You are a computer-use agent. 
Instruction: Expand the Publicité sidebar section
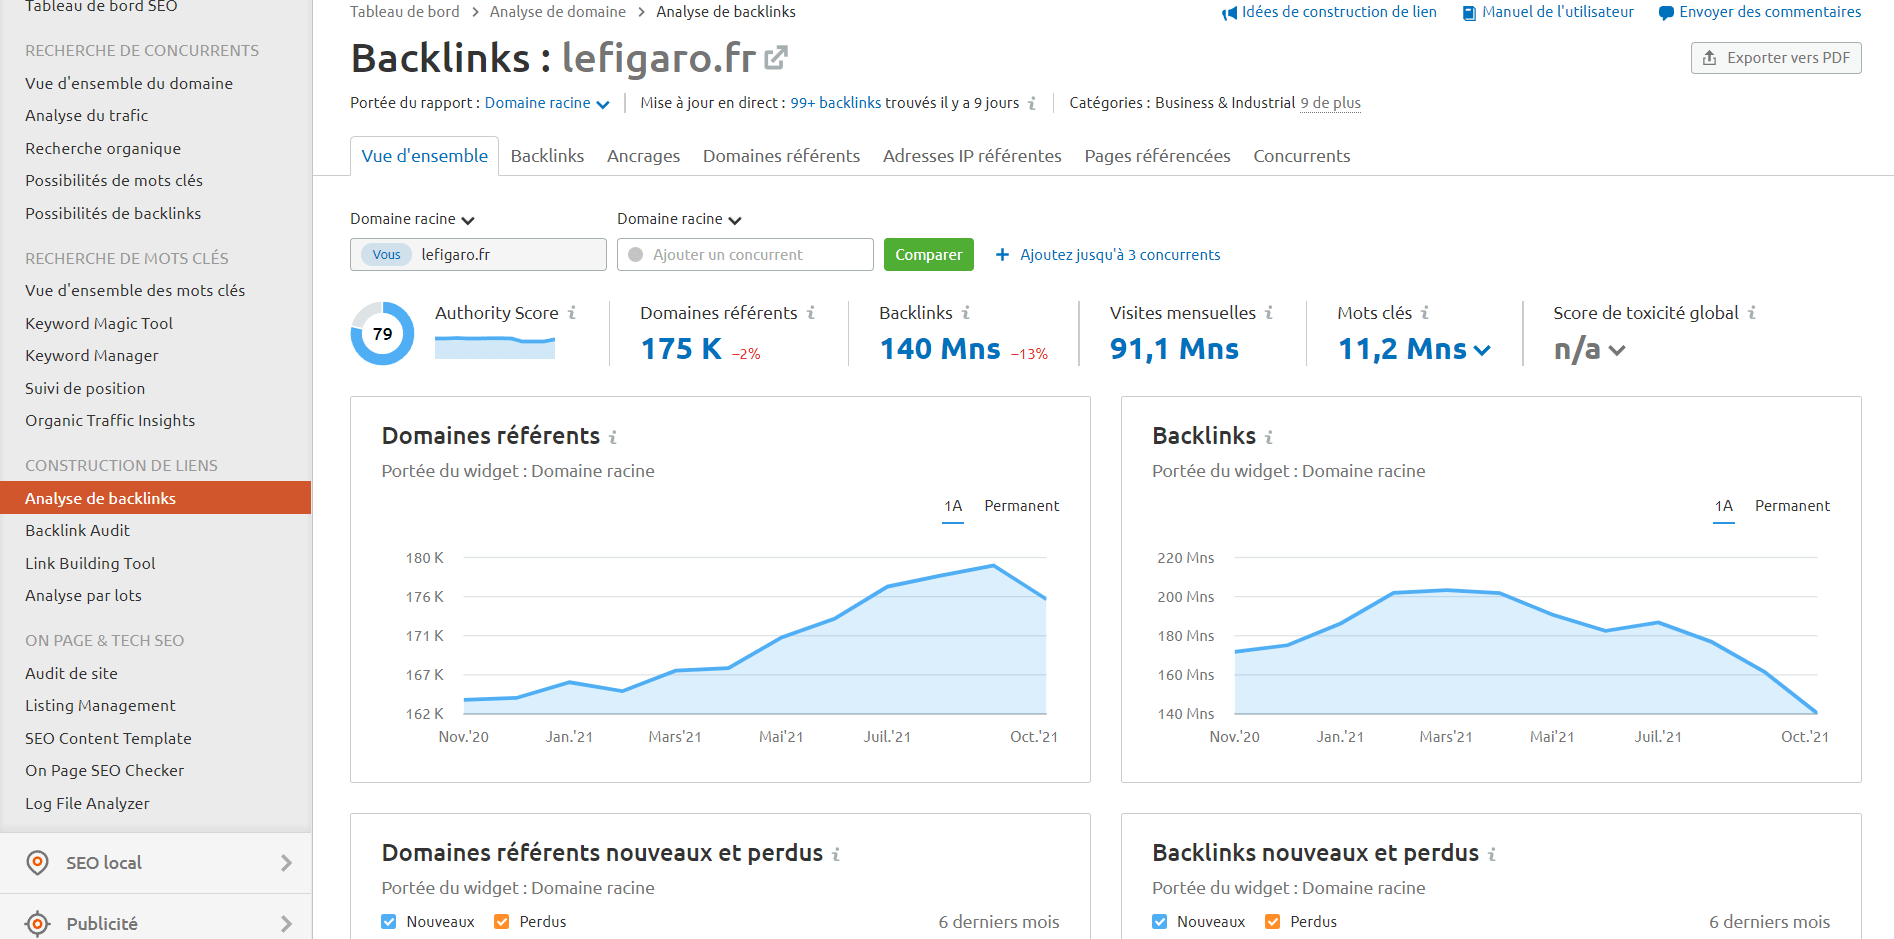[x=286, y=924]
